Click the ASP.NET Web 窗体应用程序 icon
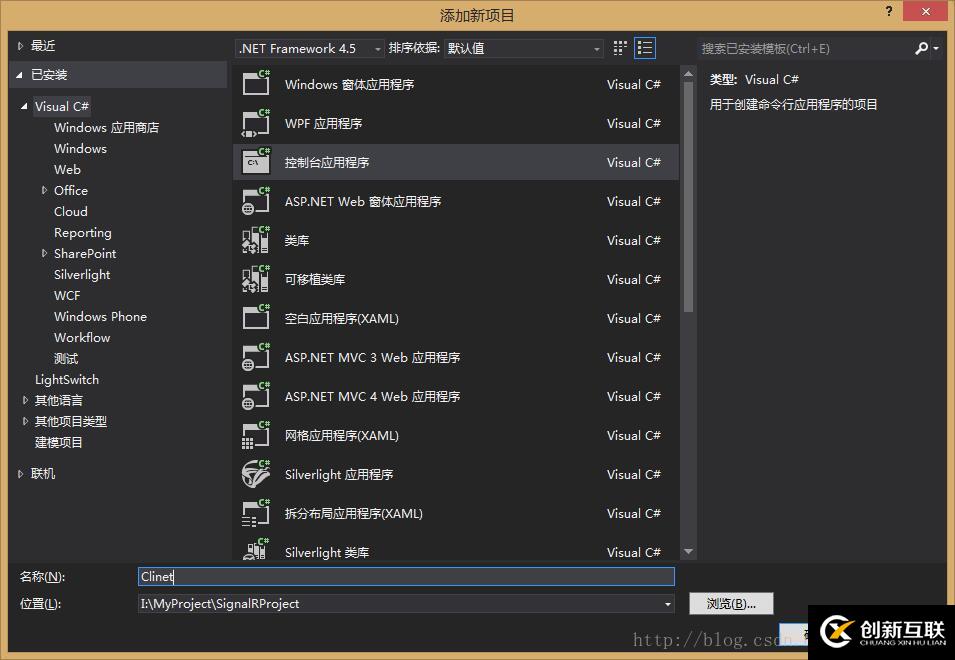955x660 pixels. click(x=256, y=200)
